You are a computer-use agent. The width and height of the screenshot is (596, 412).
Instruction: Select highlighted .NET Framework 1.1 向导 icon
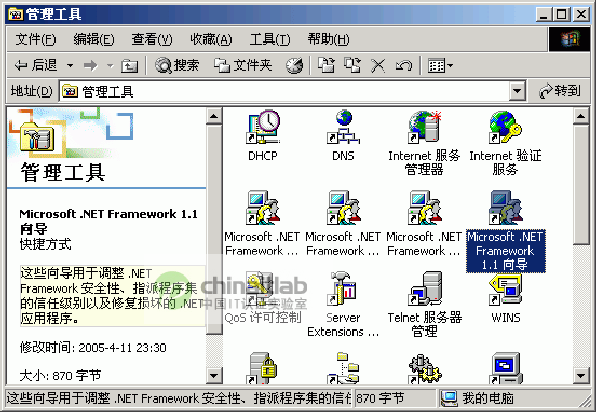click(505, 208)
